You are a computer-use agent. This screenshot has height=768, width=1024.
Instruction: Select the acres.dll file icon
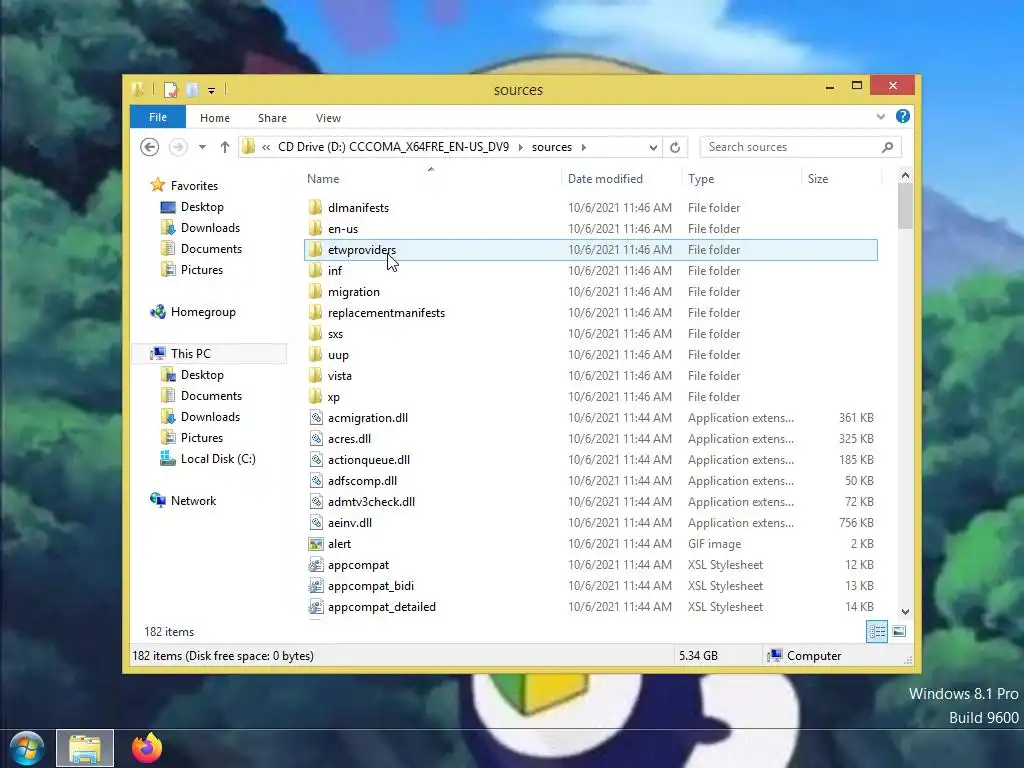point(316,439)
